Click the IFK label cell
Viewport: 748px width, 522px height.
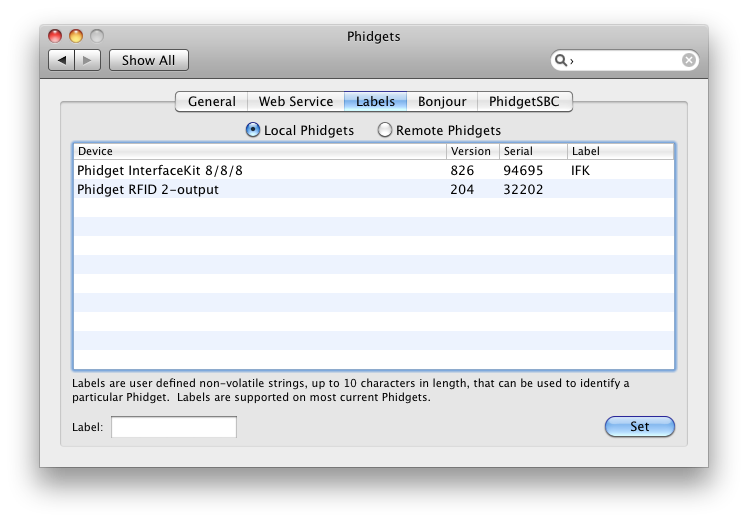pyautogui.click(x=581, y=170)
